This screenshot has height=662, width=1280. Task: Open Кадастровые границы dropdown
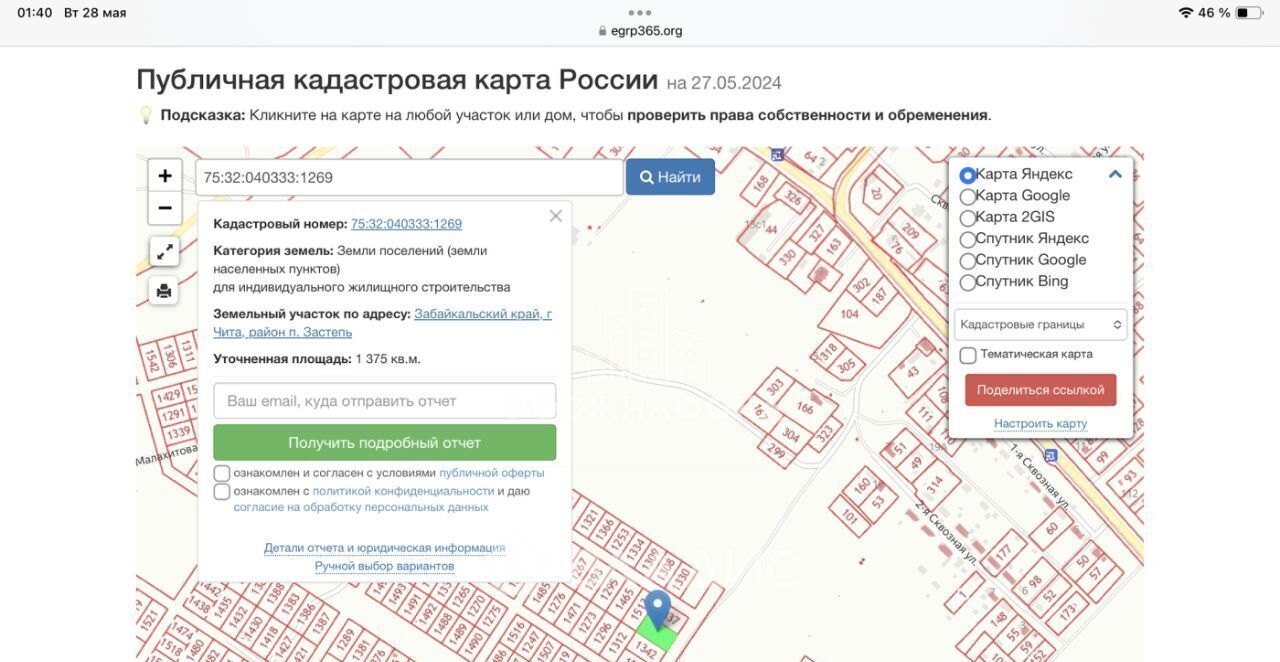[x=1040, y=325]
